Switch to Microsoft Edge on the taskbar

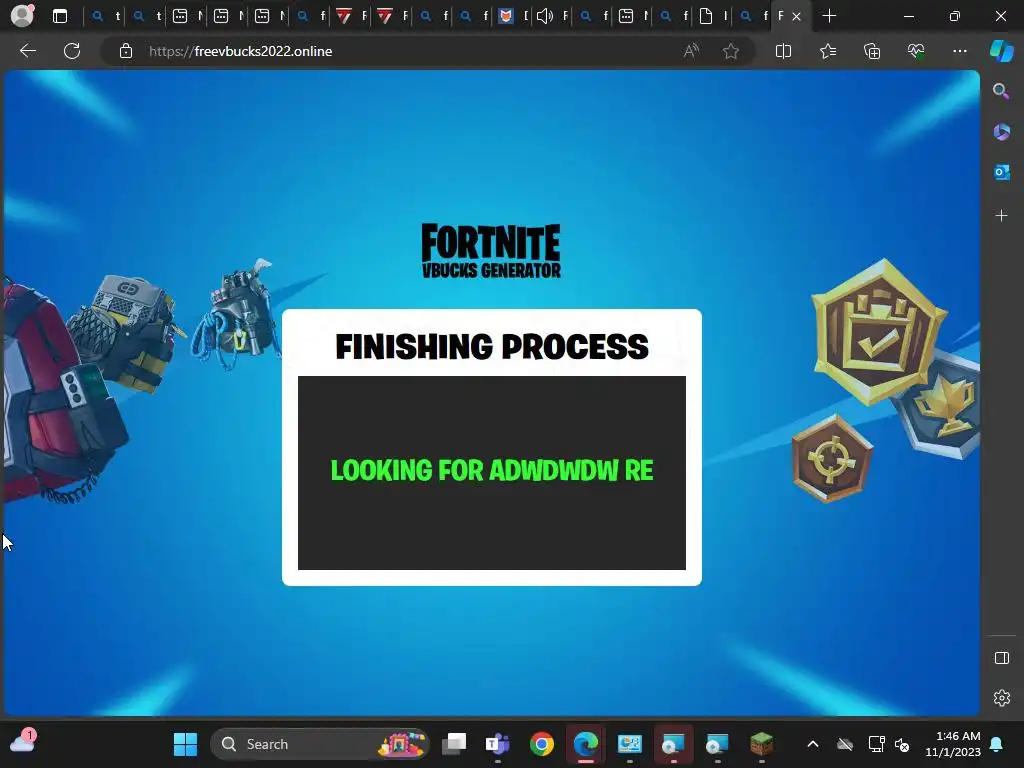pyautogui.click(x=586, y=744)
